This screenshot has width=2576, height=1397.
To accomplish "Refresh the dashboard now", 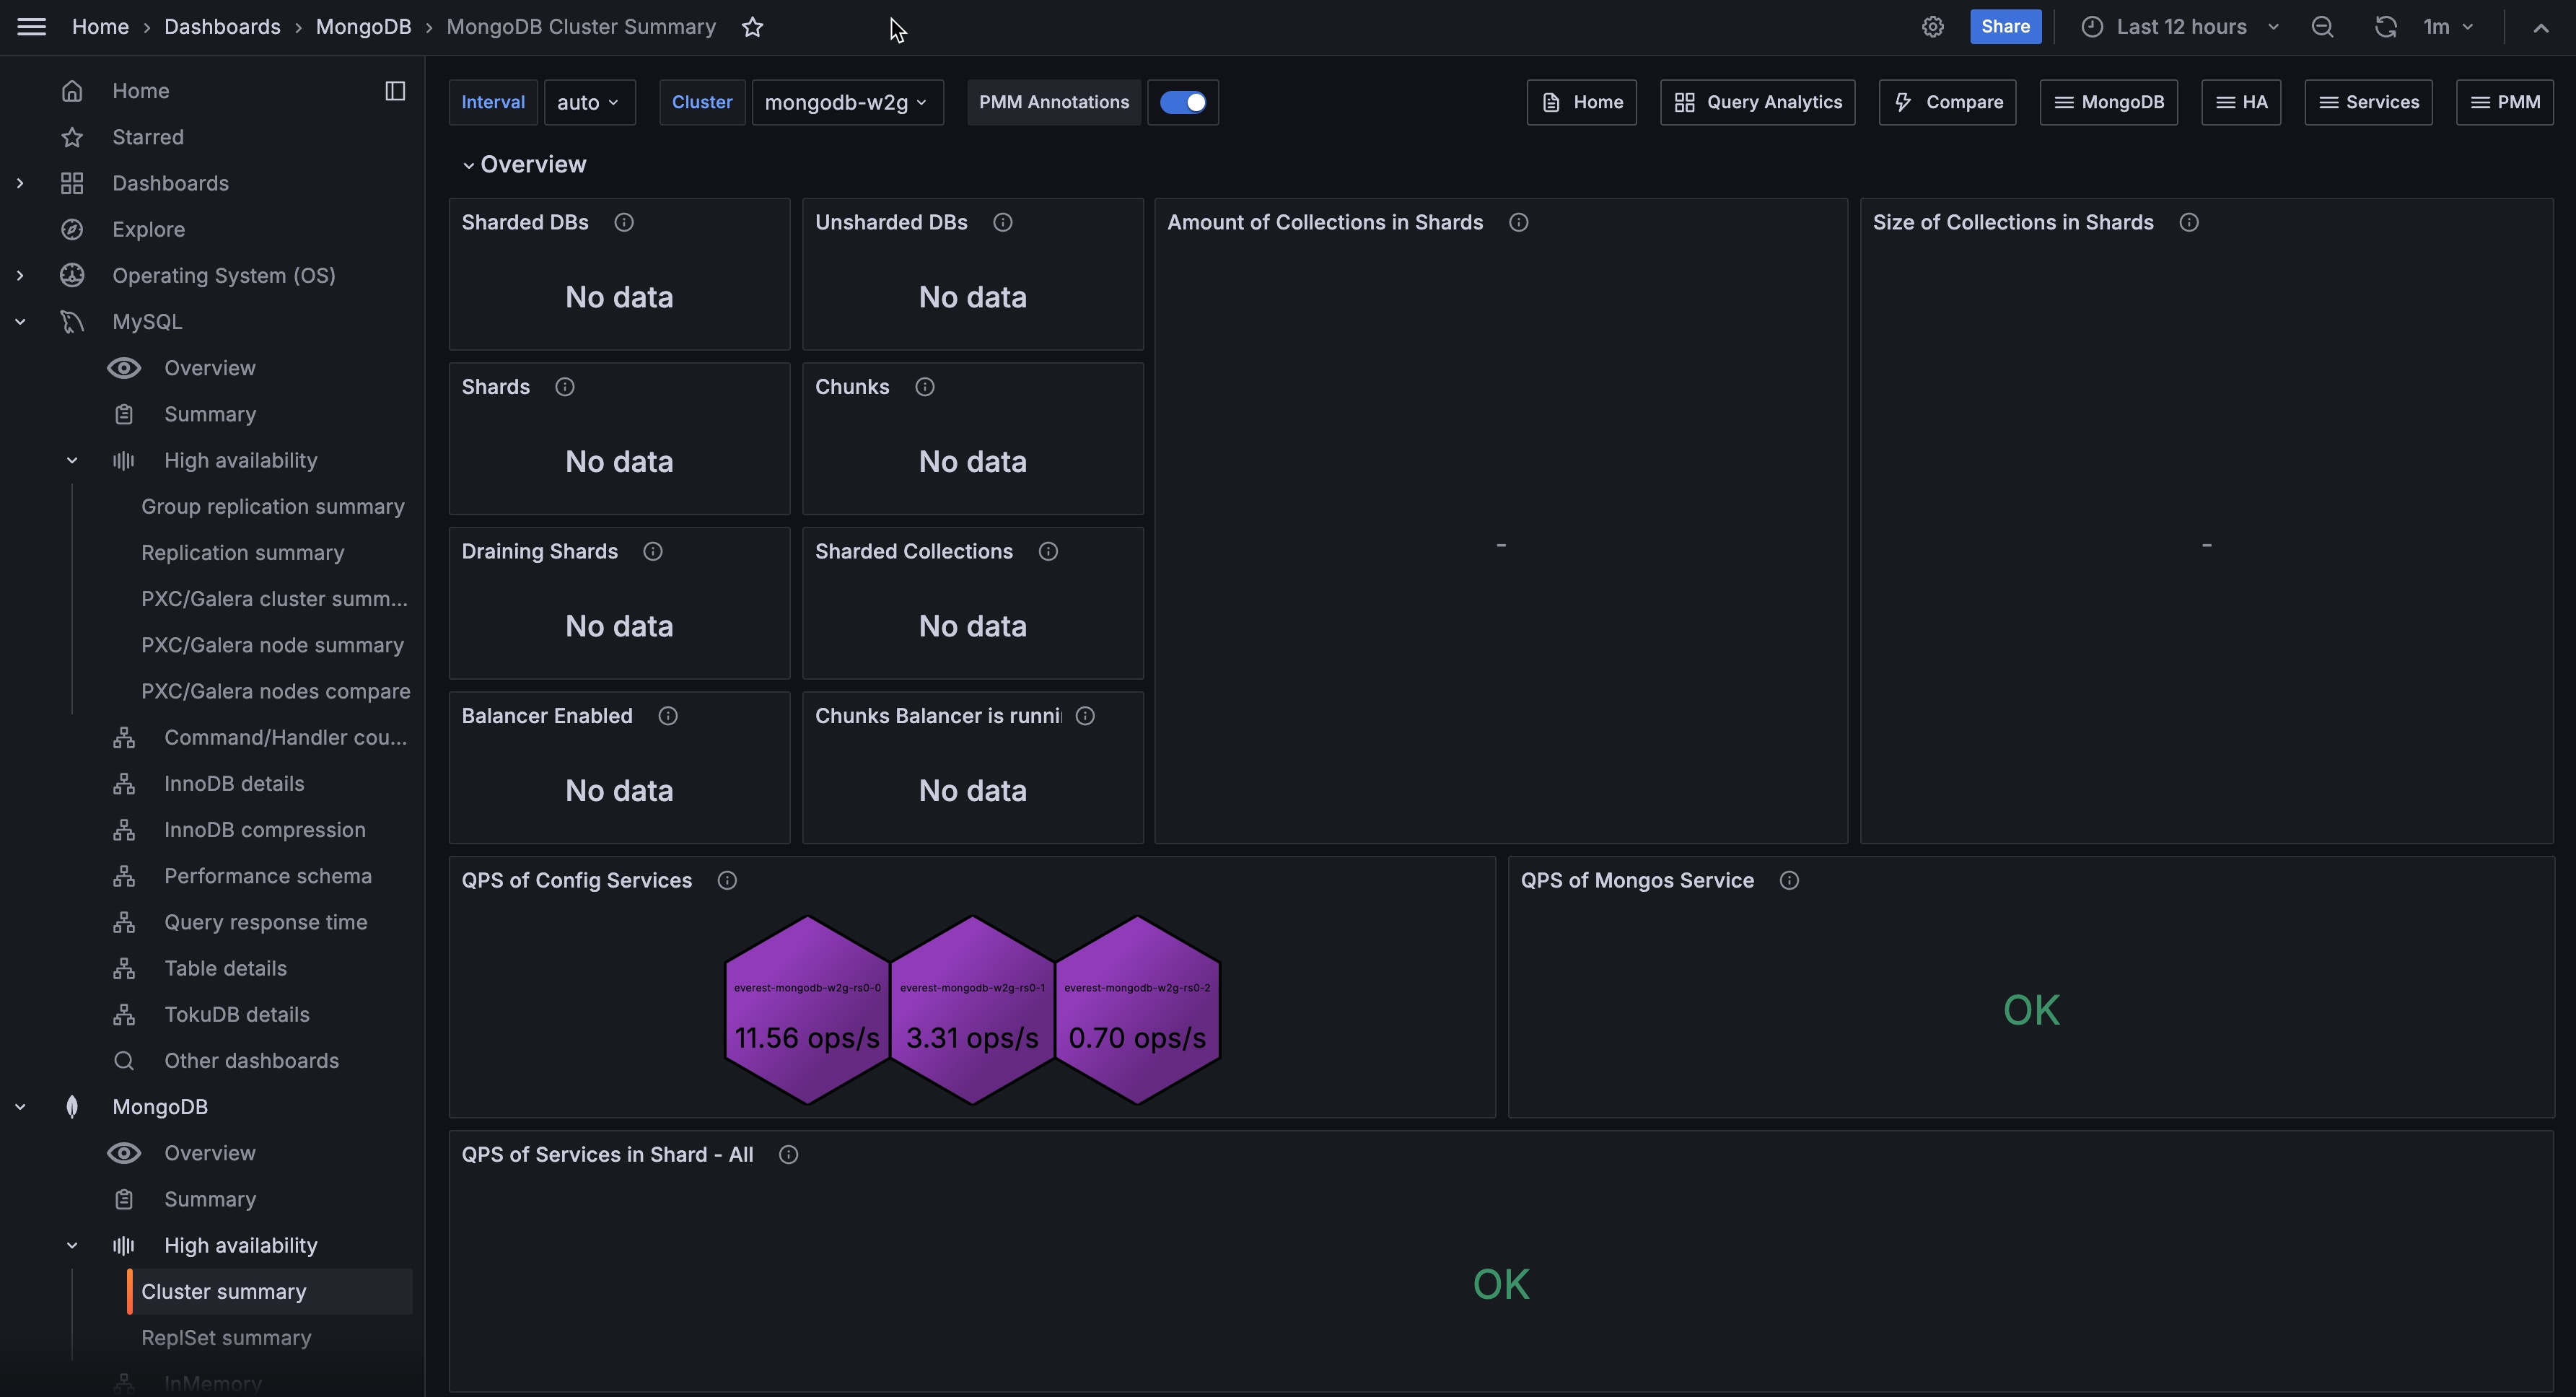I will (2385, 27).
